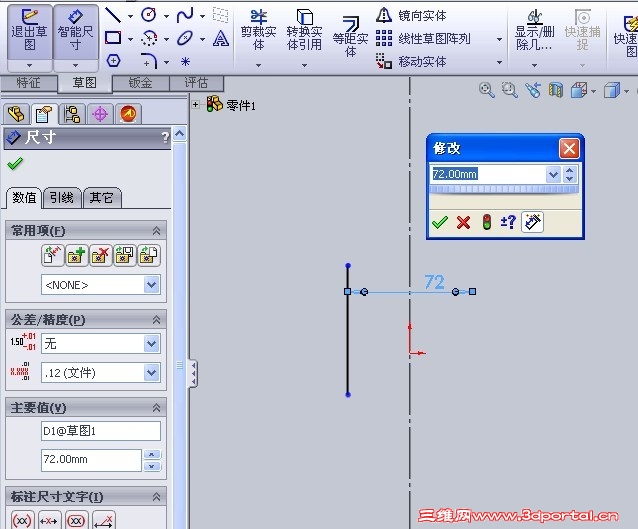Screen dimensions: 638x529
Task: Accept dimension with green check in 尺寸 panel
Action: pos(15,164)
